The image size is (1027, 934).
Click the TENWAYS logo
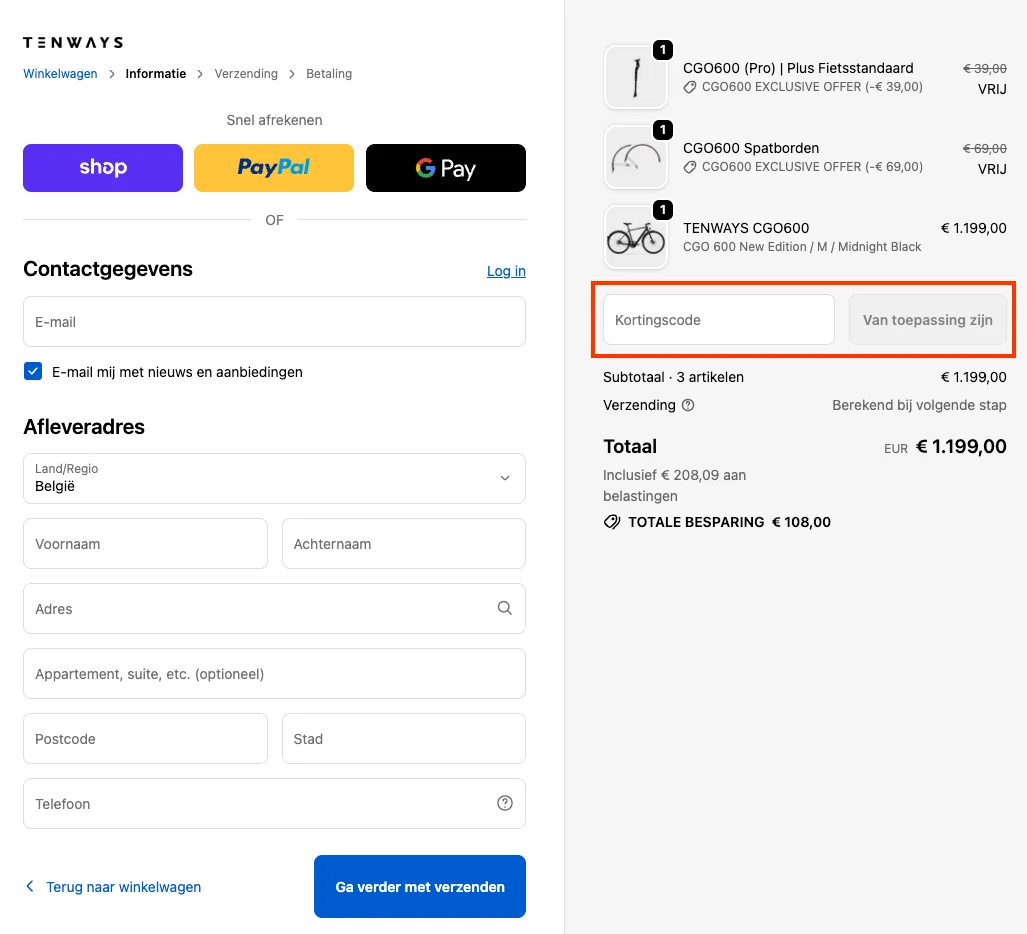pos(73,43)
